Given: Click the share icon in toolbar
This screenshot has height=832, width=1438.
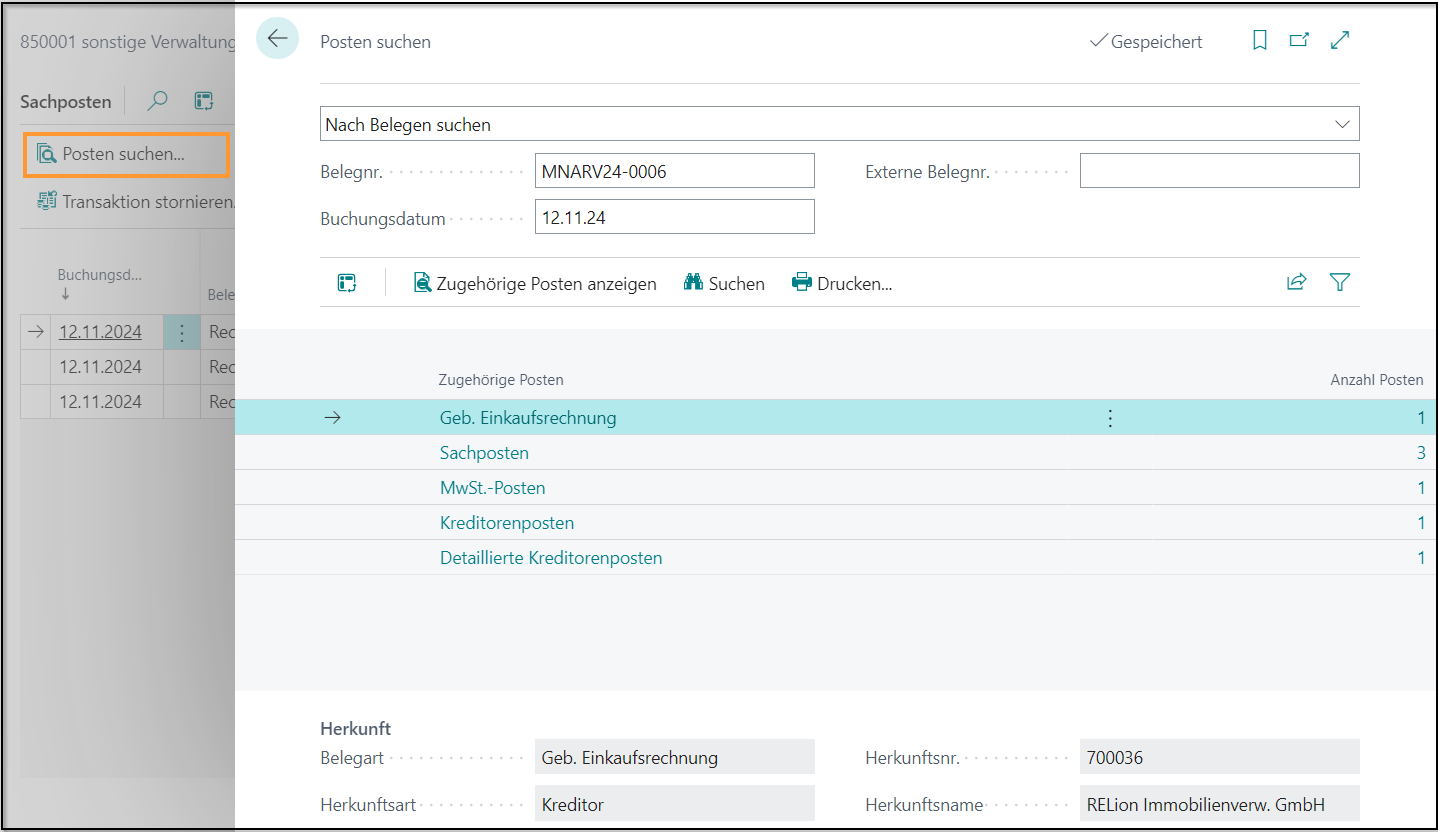Looking at the screenshot, I should pos(1296,282).
